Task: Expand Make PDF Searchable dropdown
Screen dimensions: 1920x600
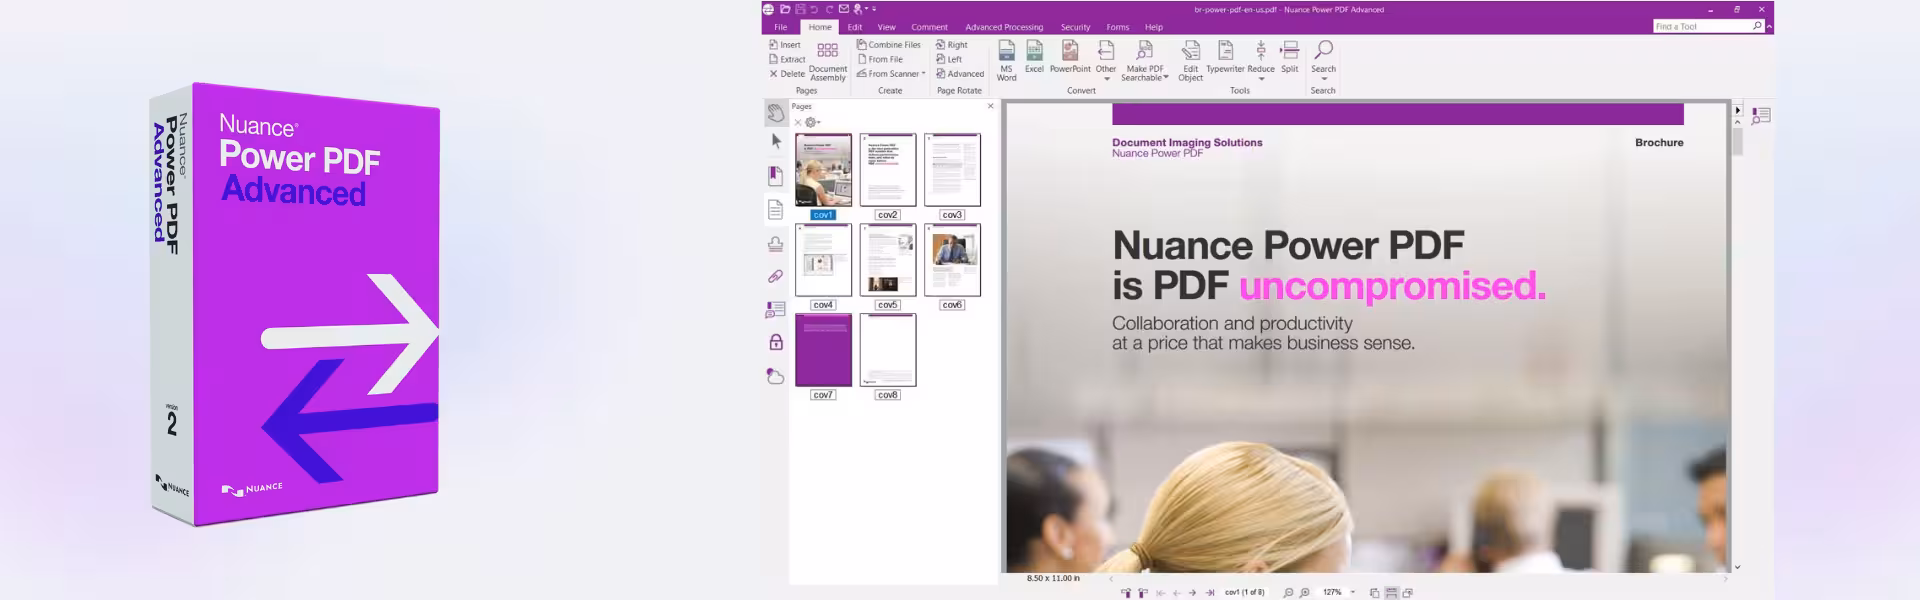Action: pyautogui.click(x=1166, y=77)
